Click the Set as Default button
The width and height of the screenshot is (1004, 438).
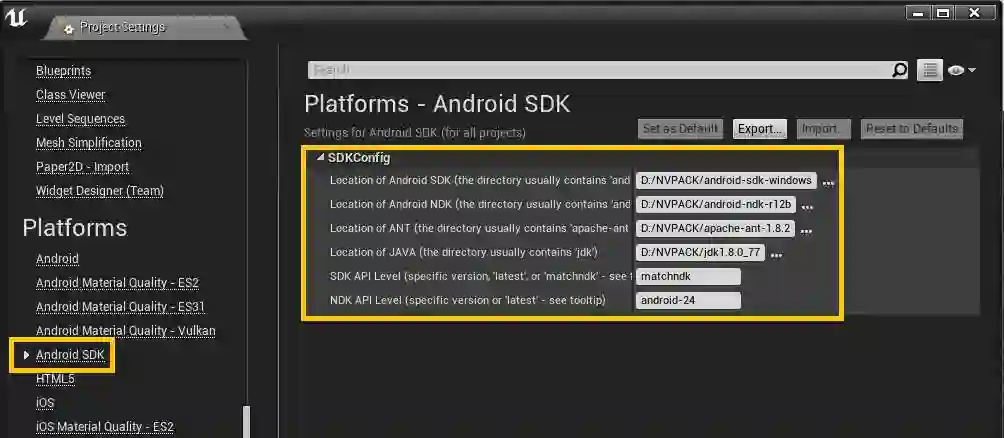(680, 128)
